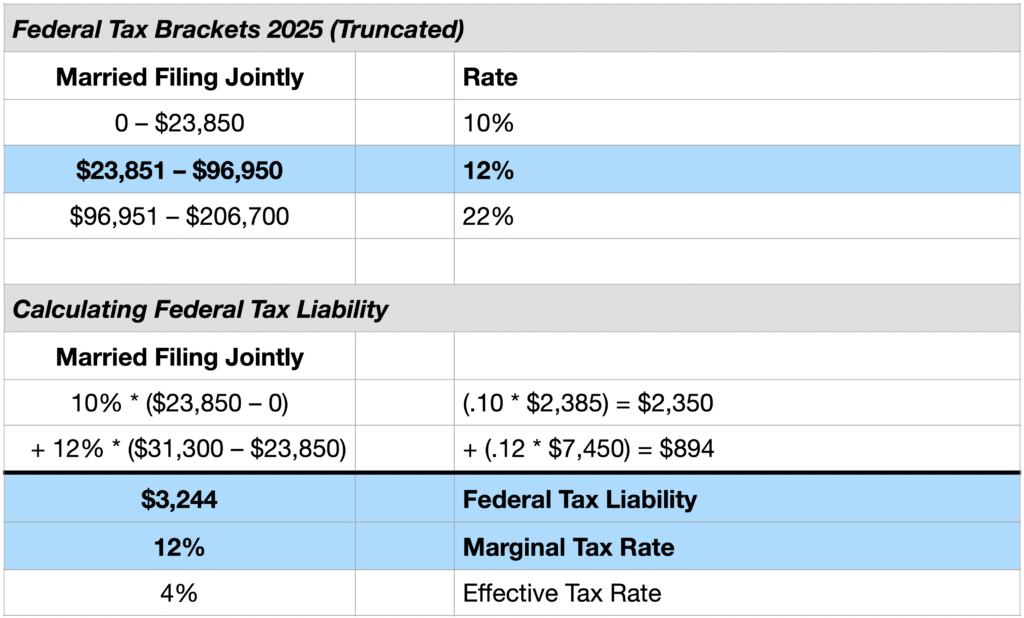Select the $3,244 total cell
The image size is (1024, 618).
(180, 499)
